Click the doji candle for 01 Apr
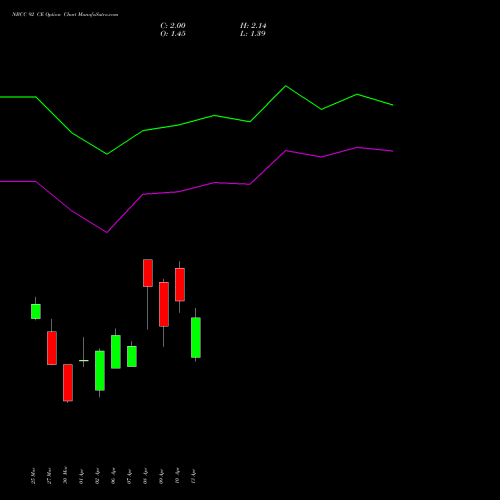Image resolution: width=500 pixels, height=500 pixels. click(84, 360)
